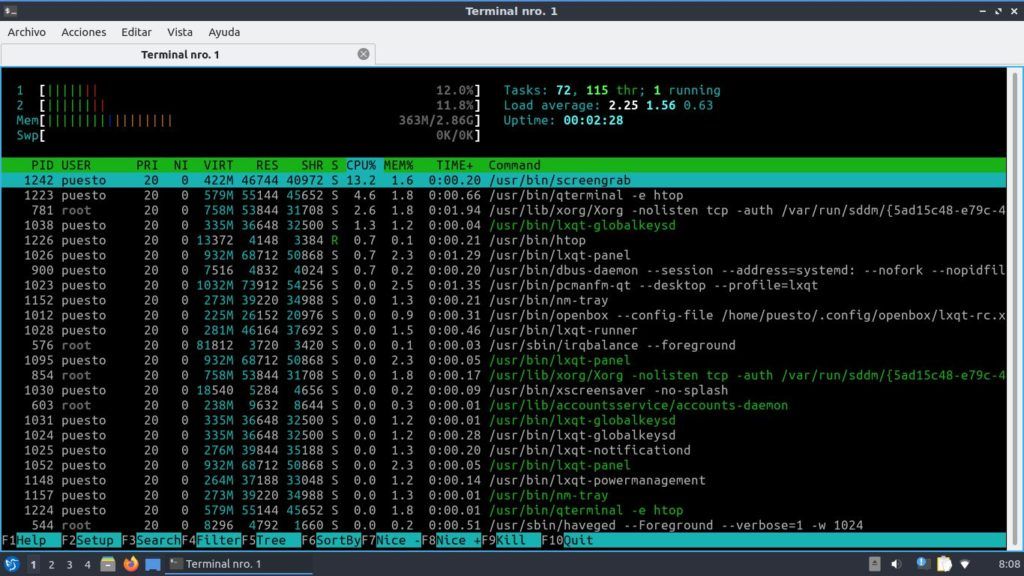Close the Terminal nro. 1 tab
Image resolution: width=1024 pixels, height=576 pixels.
(x=364, y=54)
